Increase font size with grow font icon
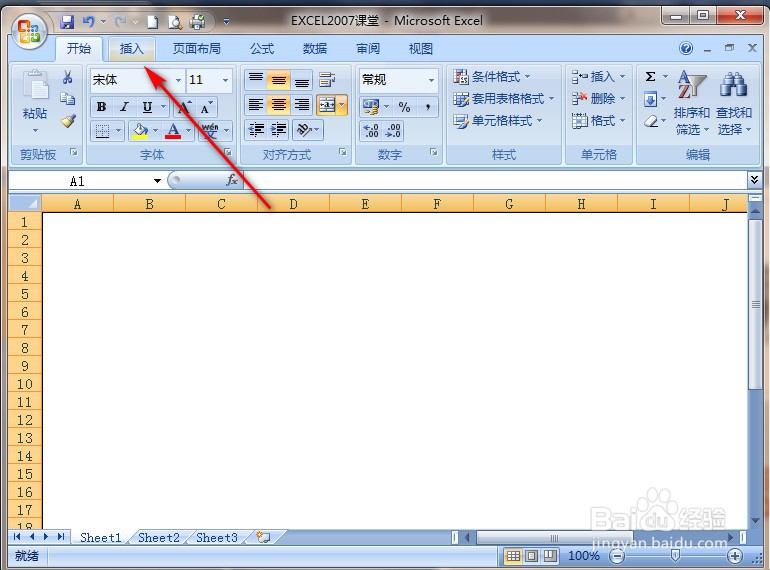Viewport: 770px width, 570px height. pyautogui.click(x=184, y=107)
